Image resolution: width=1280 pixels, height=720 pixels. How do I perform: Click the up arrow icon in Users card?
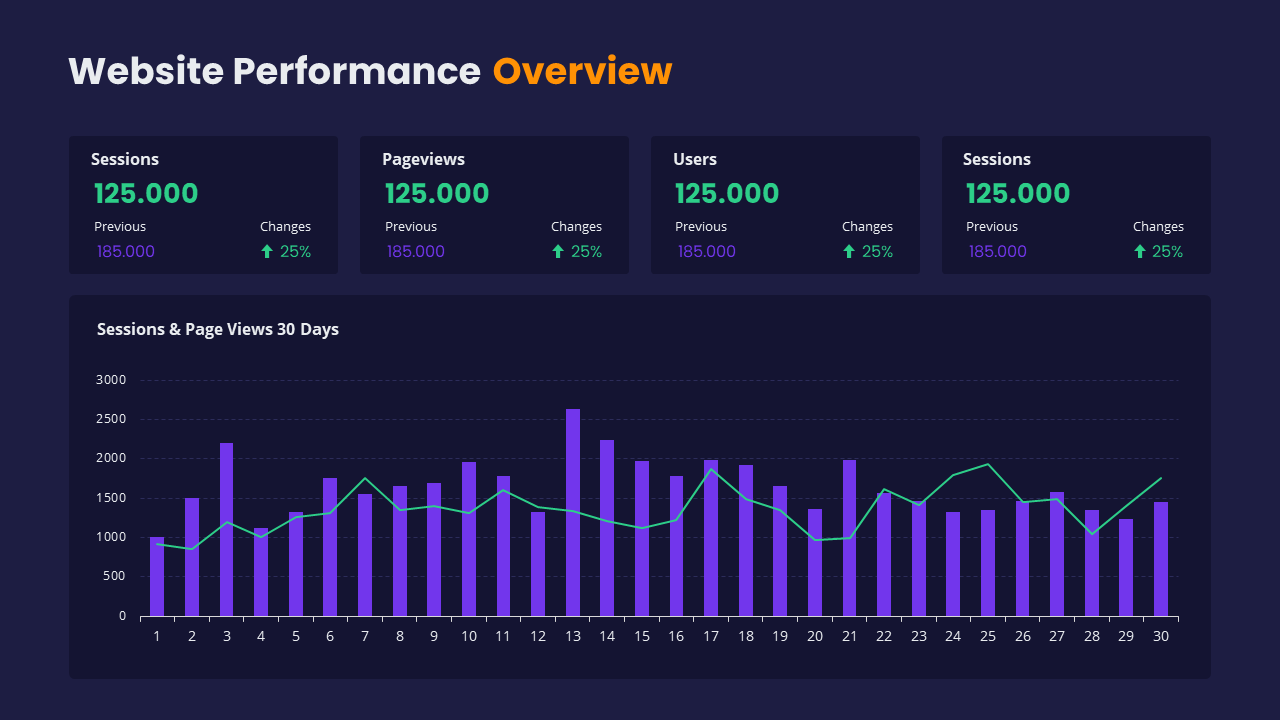click(x=850, y=251)
